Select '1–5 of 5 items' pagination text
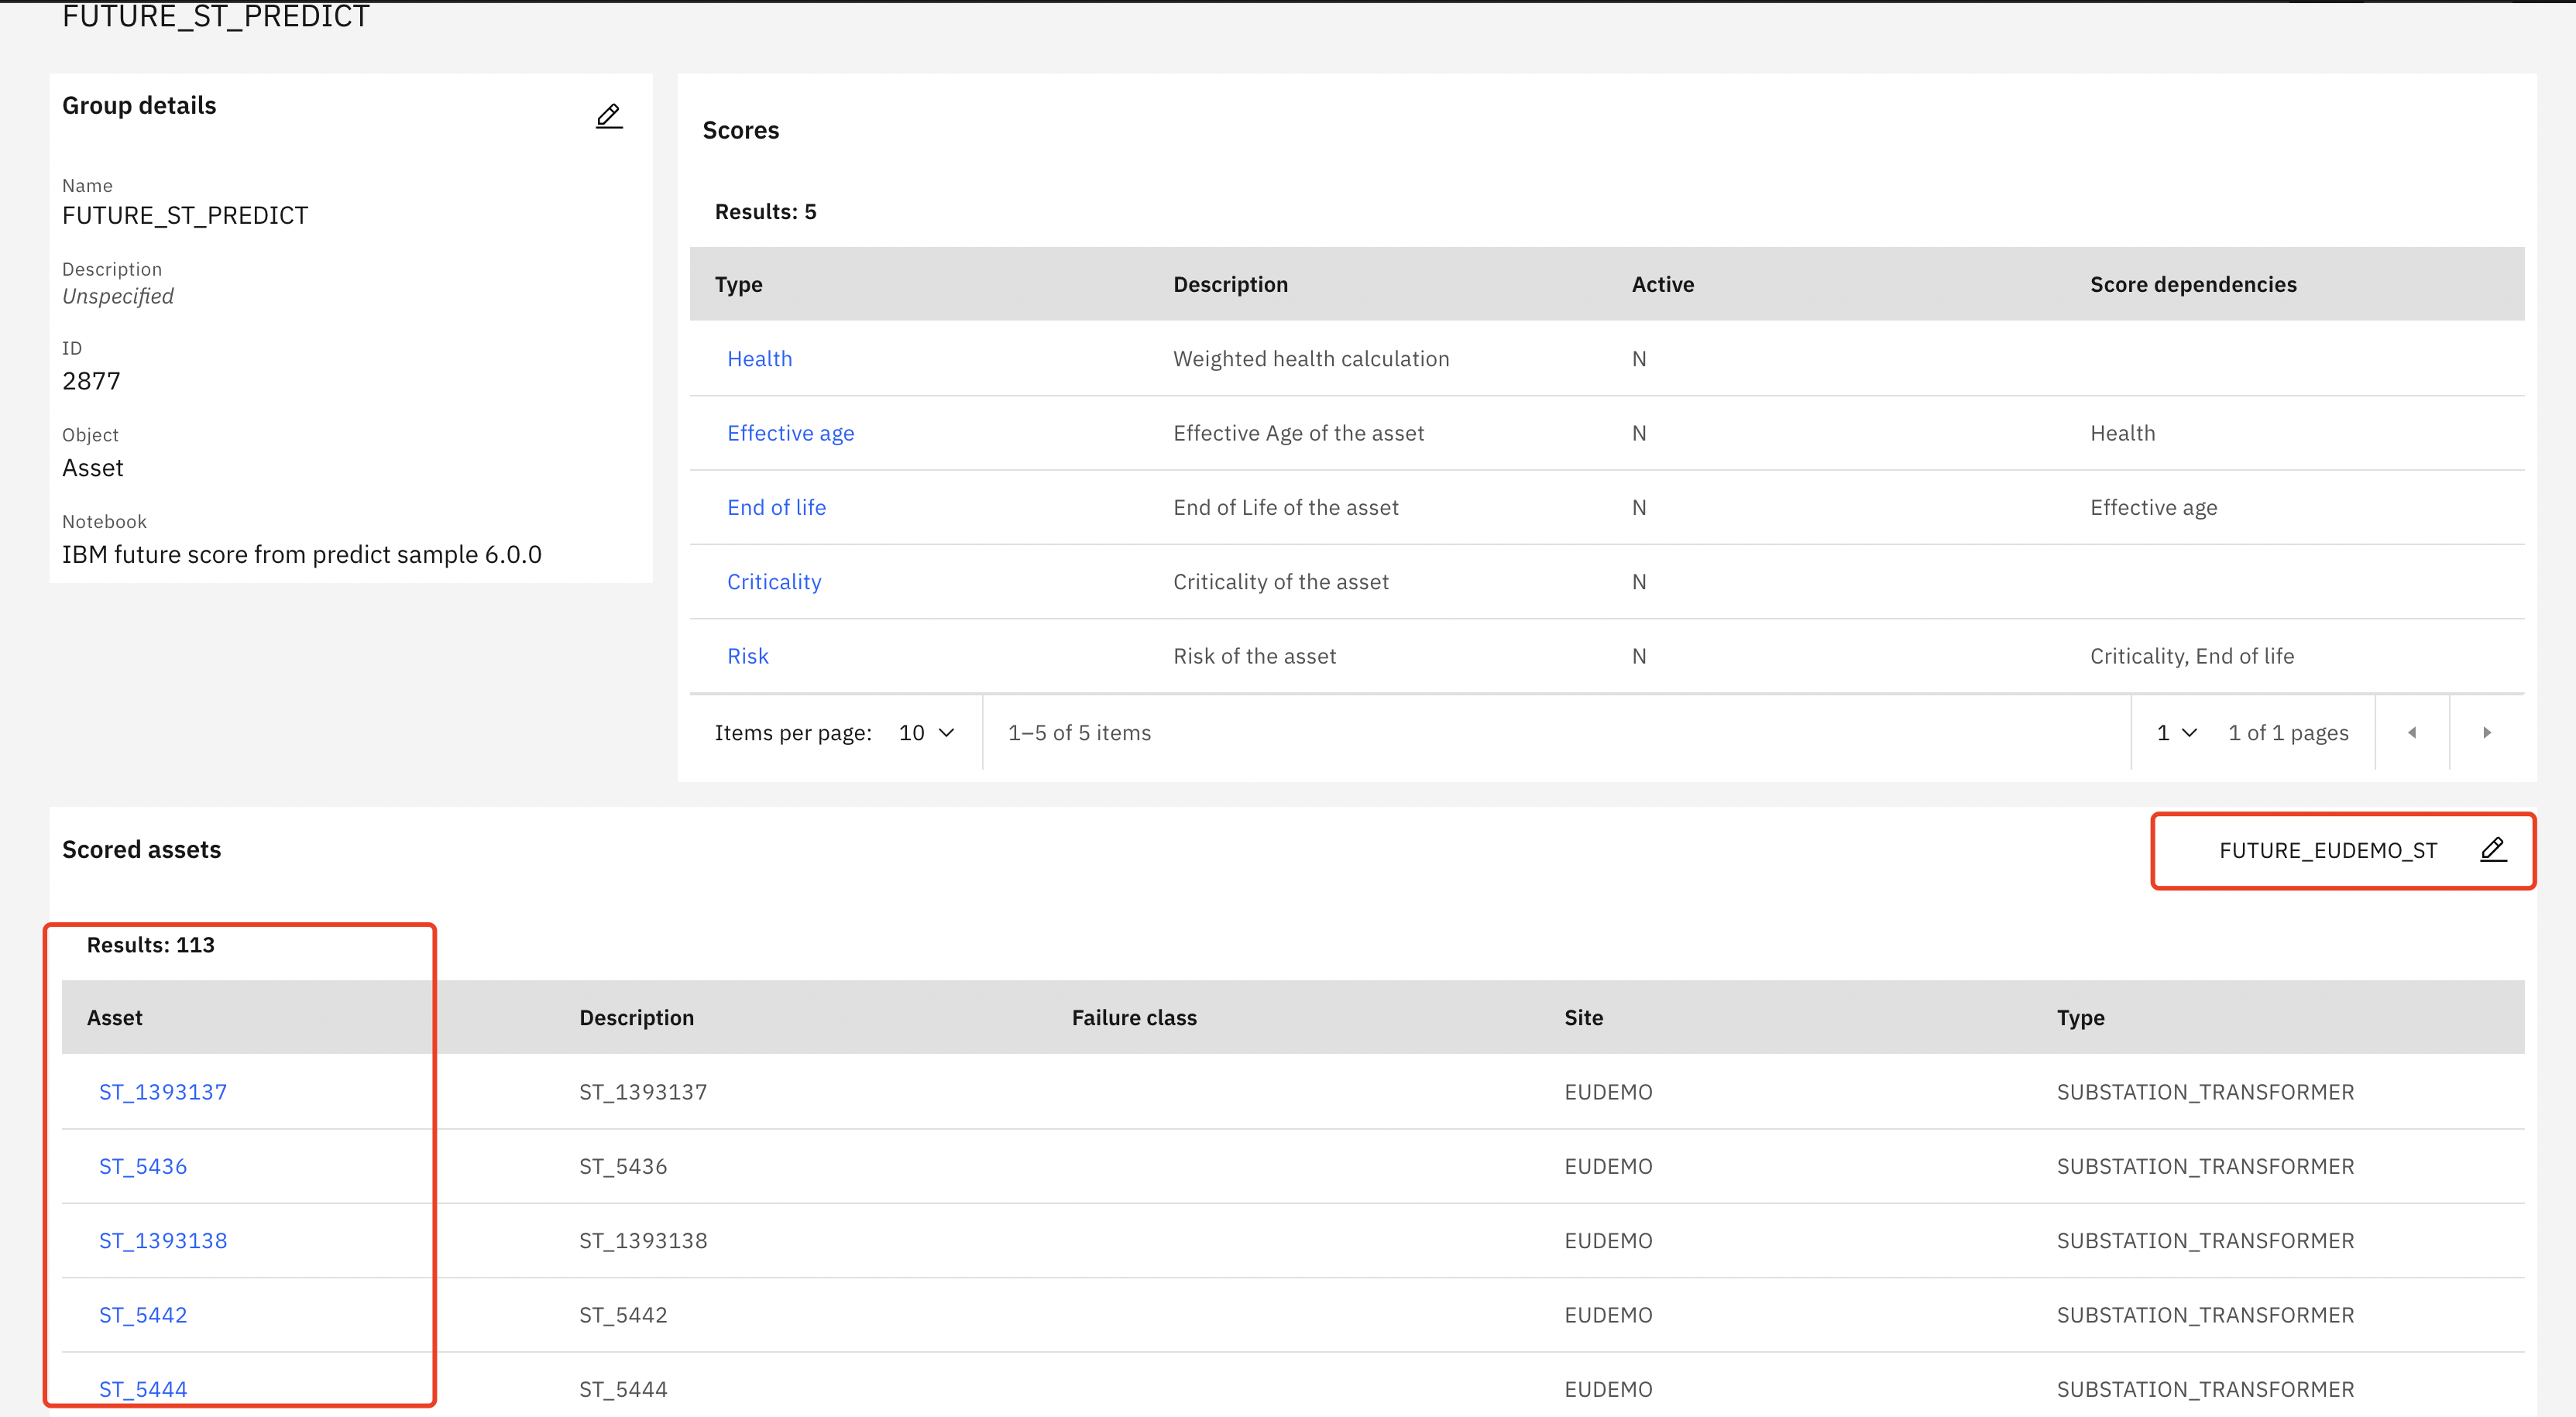 [1079, 733]
